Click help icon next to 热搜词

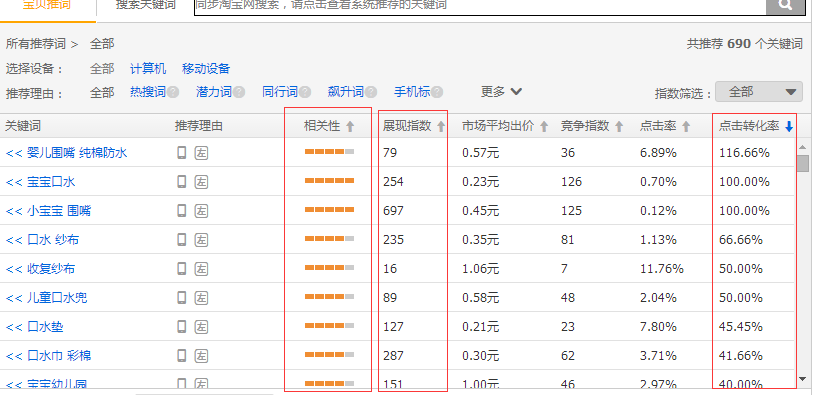coord(173,92)
